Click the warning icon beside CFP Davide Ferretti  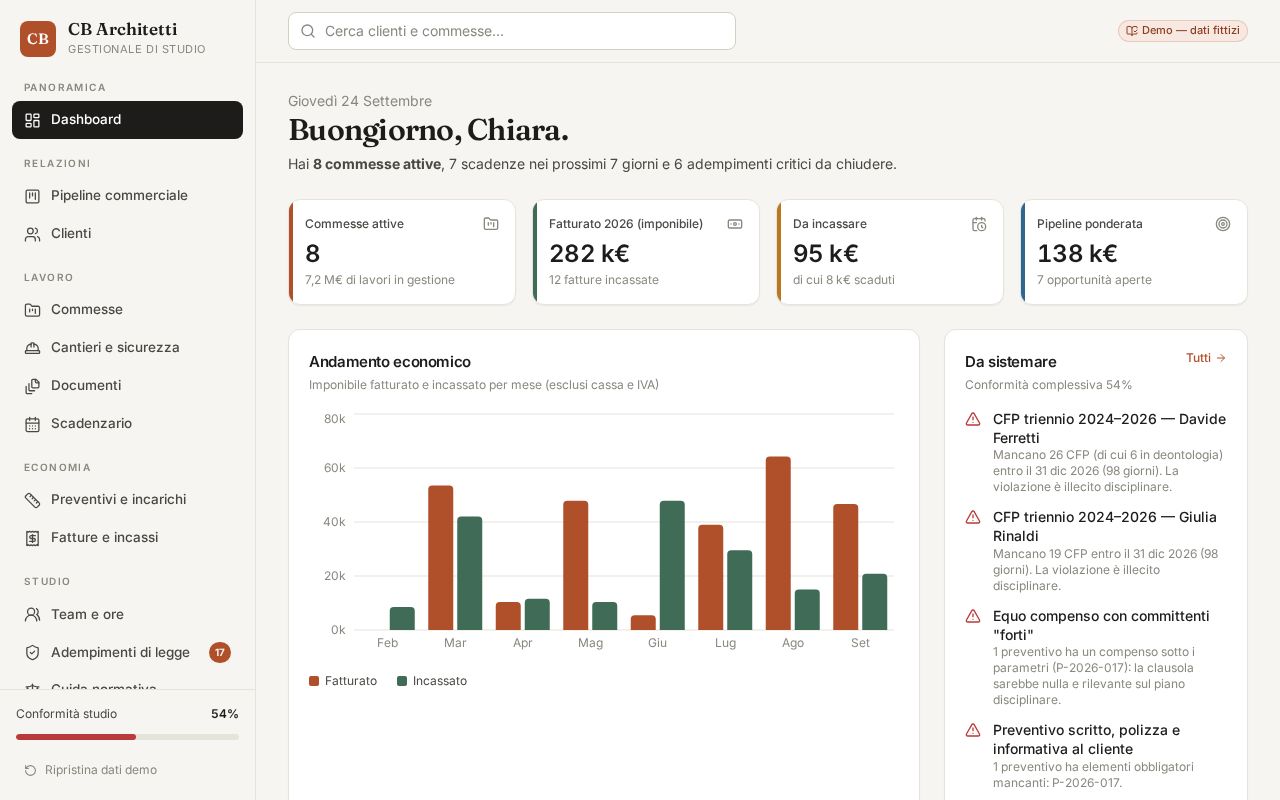point(973,419)
